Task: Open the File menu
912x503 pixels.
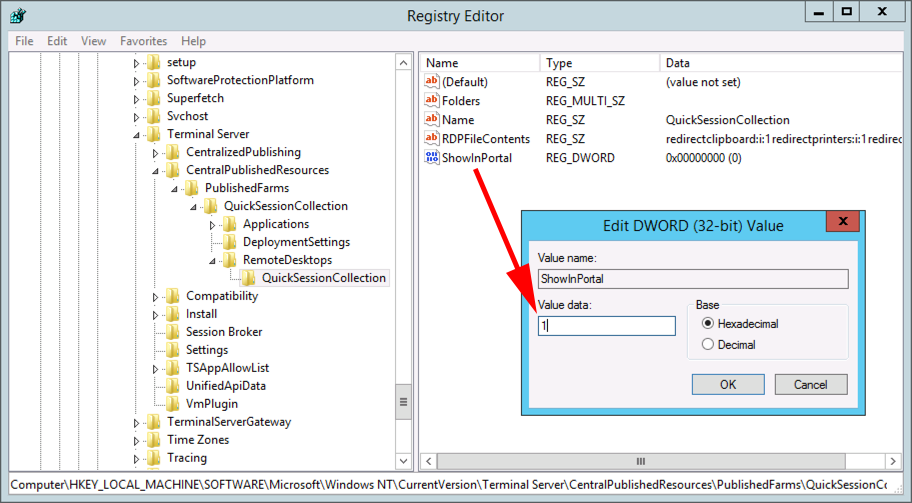Action: 24,41
